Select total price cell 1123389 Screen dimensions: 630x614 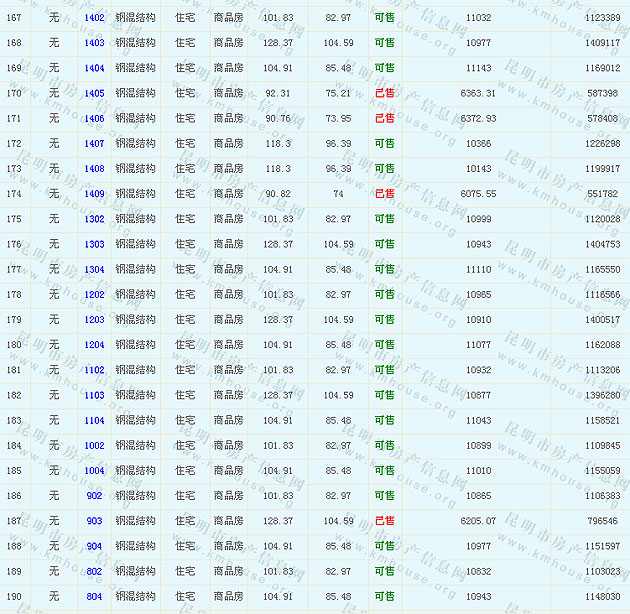[x=601, y=18]
